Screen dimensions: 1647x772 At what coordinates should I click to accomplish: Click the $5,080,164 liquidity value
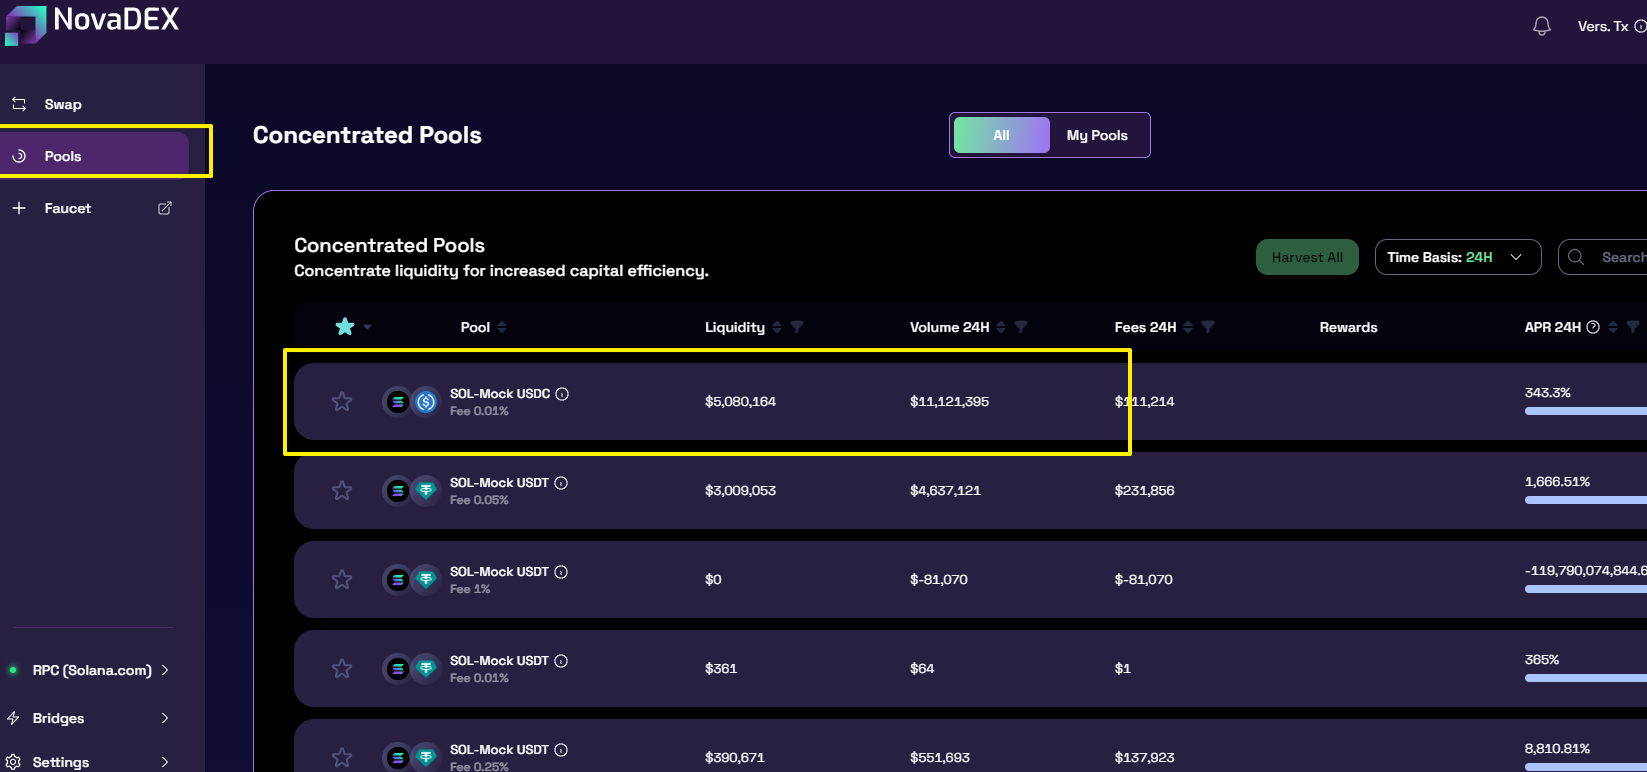coord(740,401)
